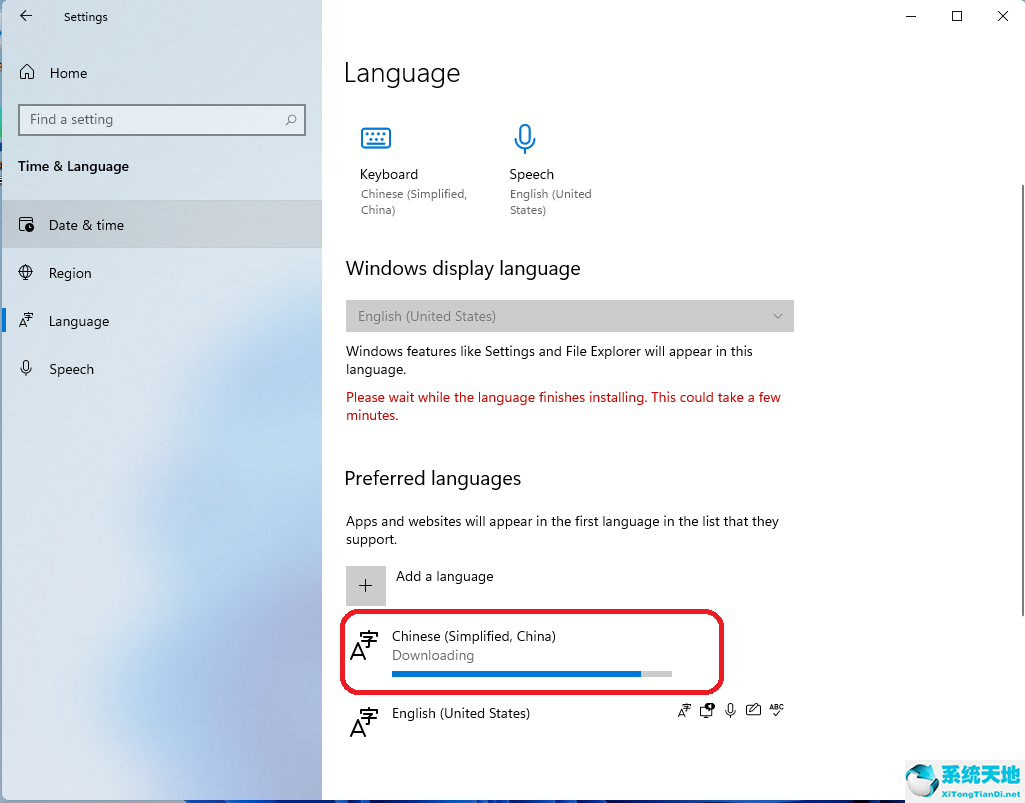This screenshot has height=803, width=1025.
Task: Click the Windows display language heading
Action: pyautogui.click(x=463, y=268)
